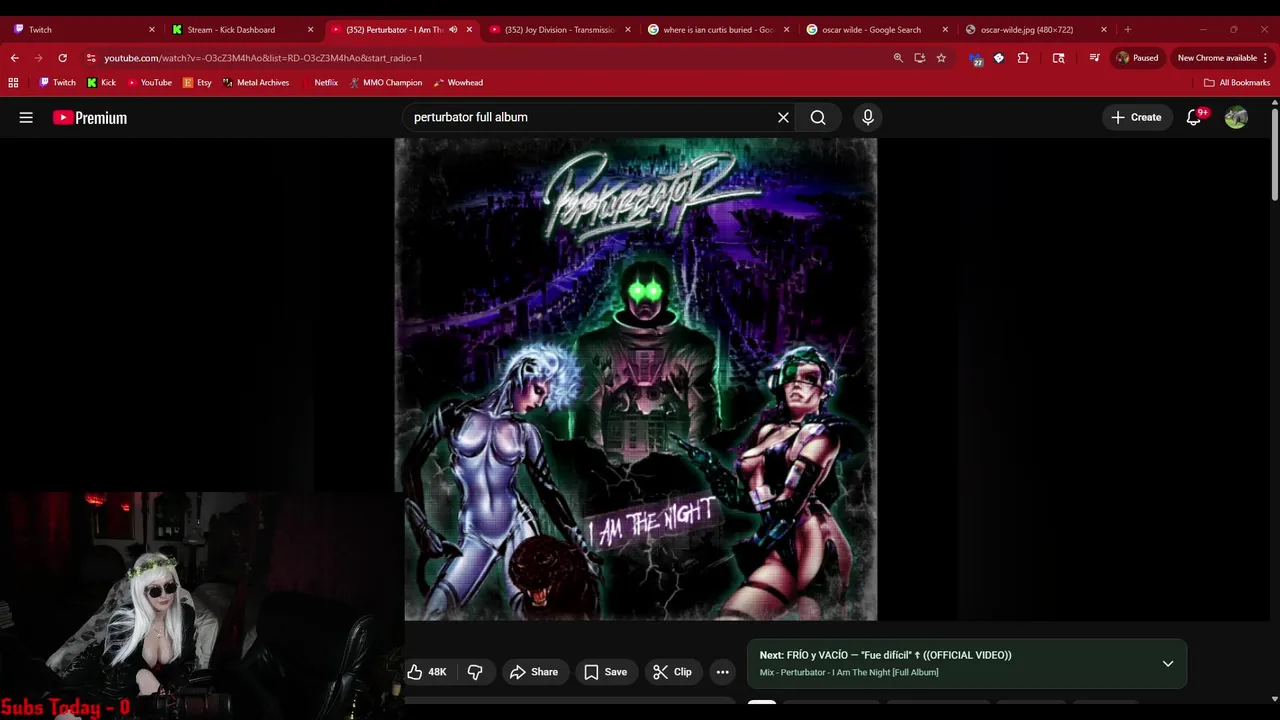Like the video with 48K likes
Image resolution: width=1280 pixels, height=720 pixels.
pyautogui.click(x=427, y=672)
